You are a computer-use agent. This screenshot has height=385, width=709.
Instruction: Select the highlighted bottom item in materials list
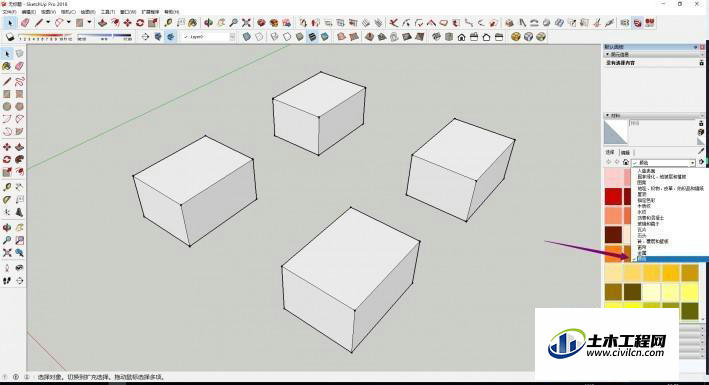point(670,259)
